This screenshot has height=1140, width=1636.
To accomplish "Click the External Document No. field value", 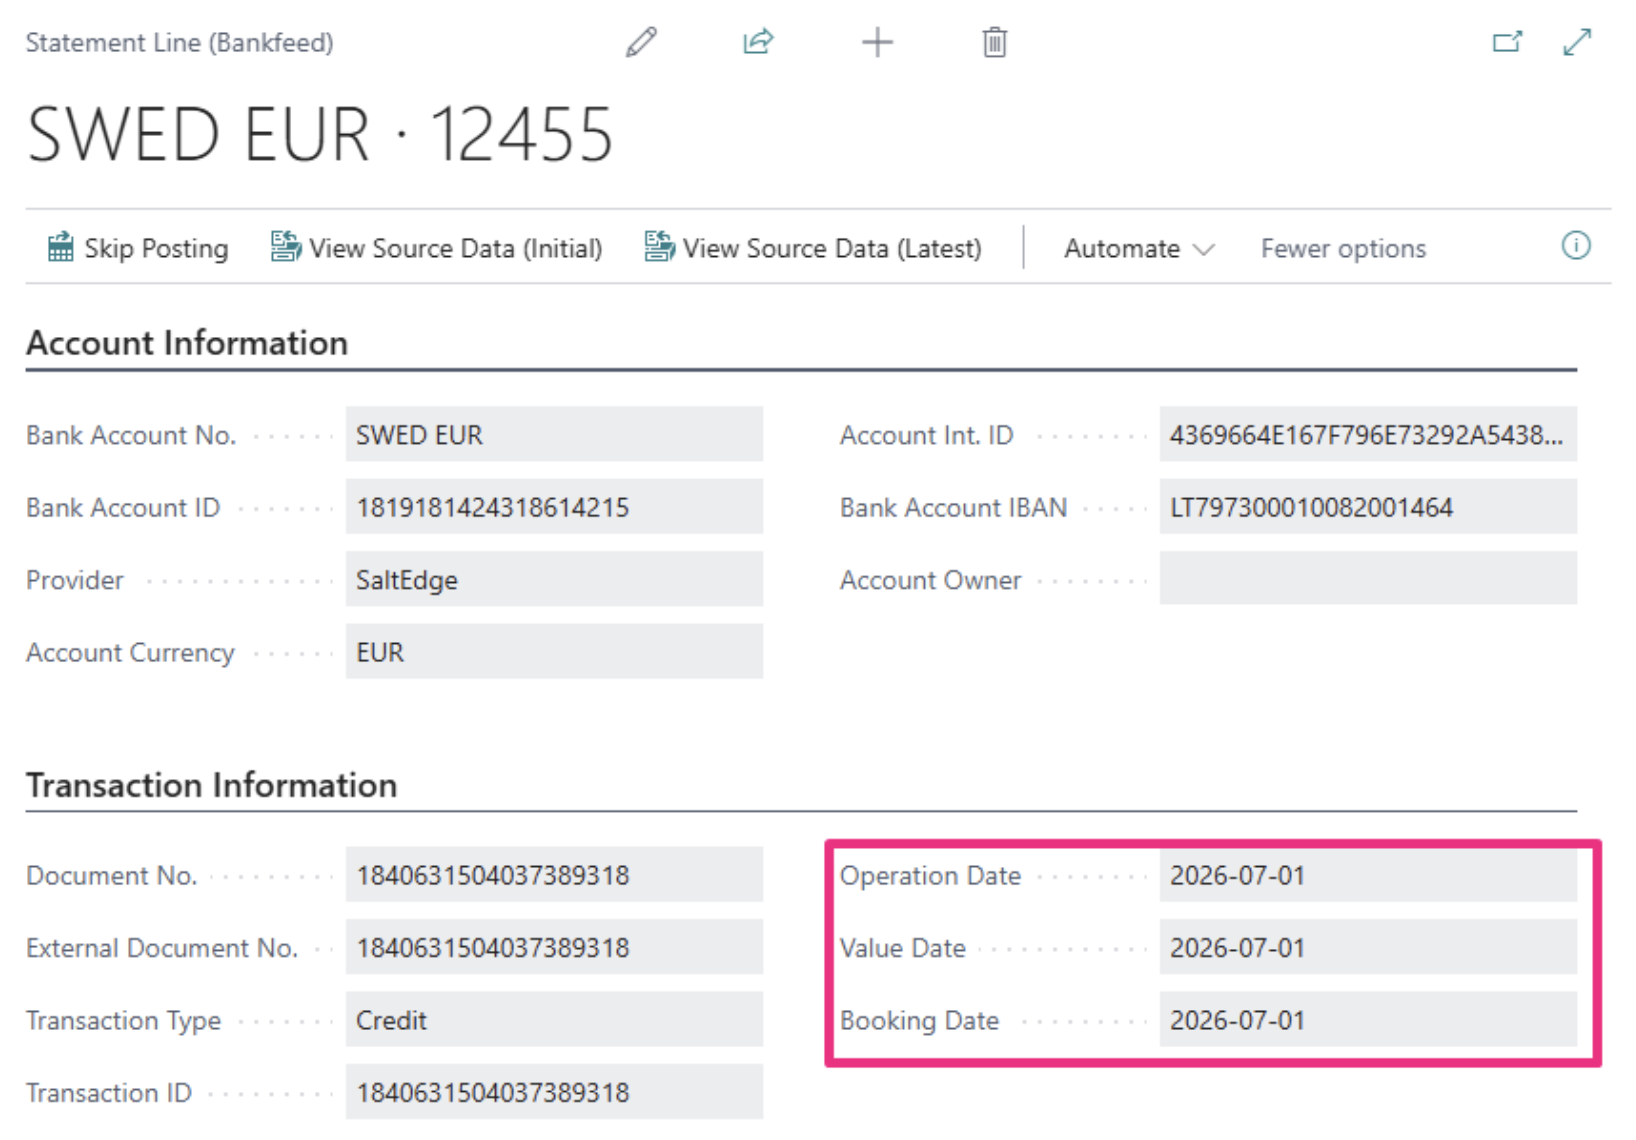I will click(x=554, y=947).
